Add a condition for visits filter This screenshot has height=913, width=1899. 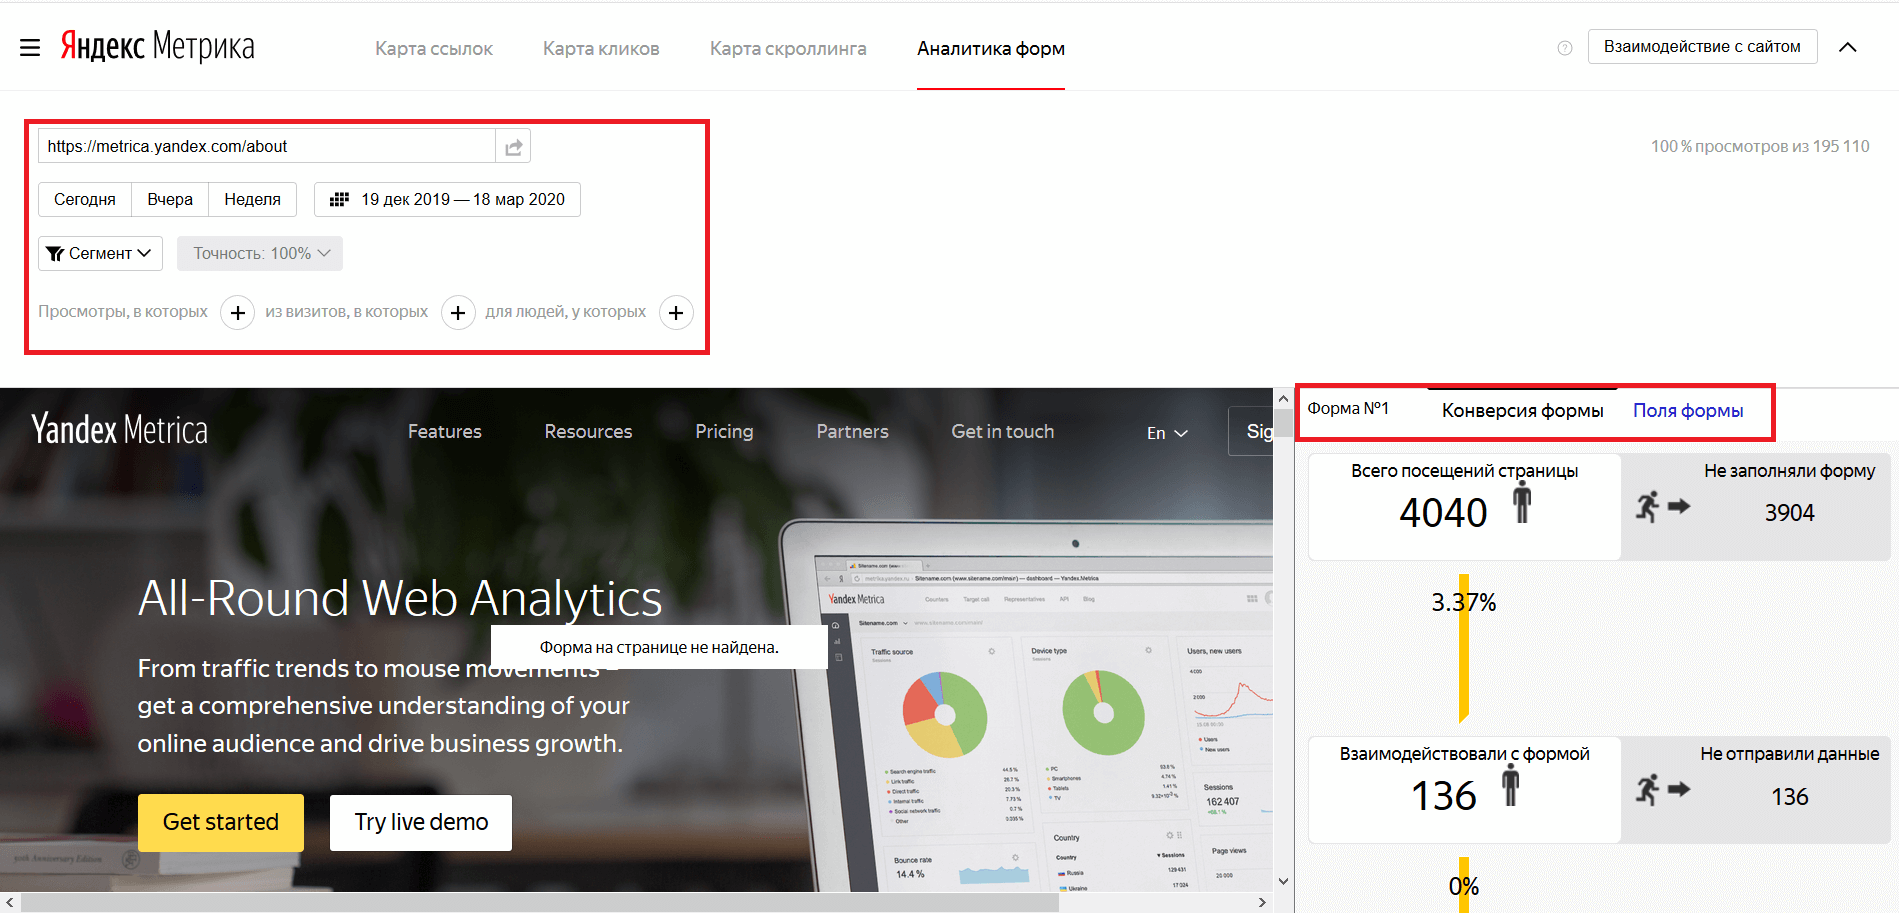pos(458,313)
